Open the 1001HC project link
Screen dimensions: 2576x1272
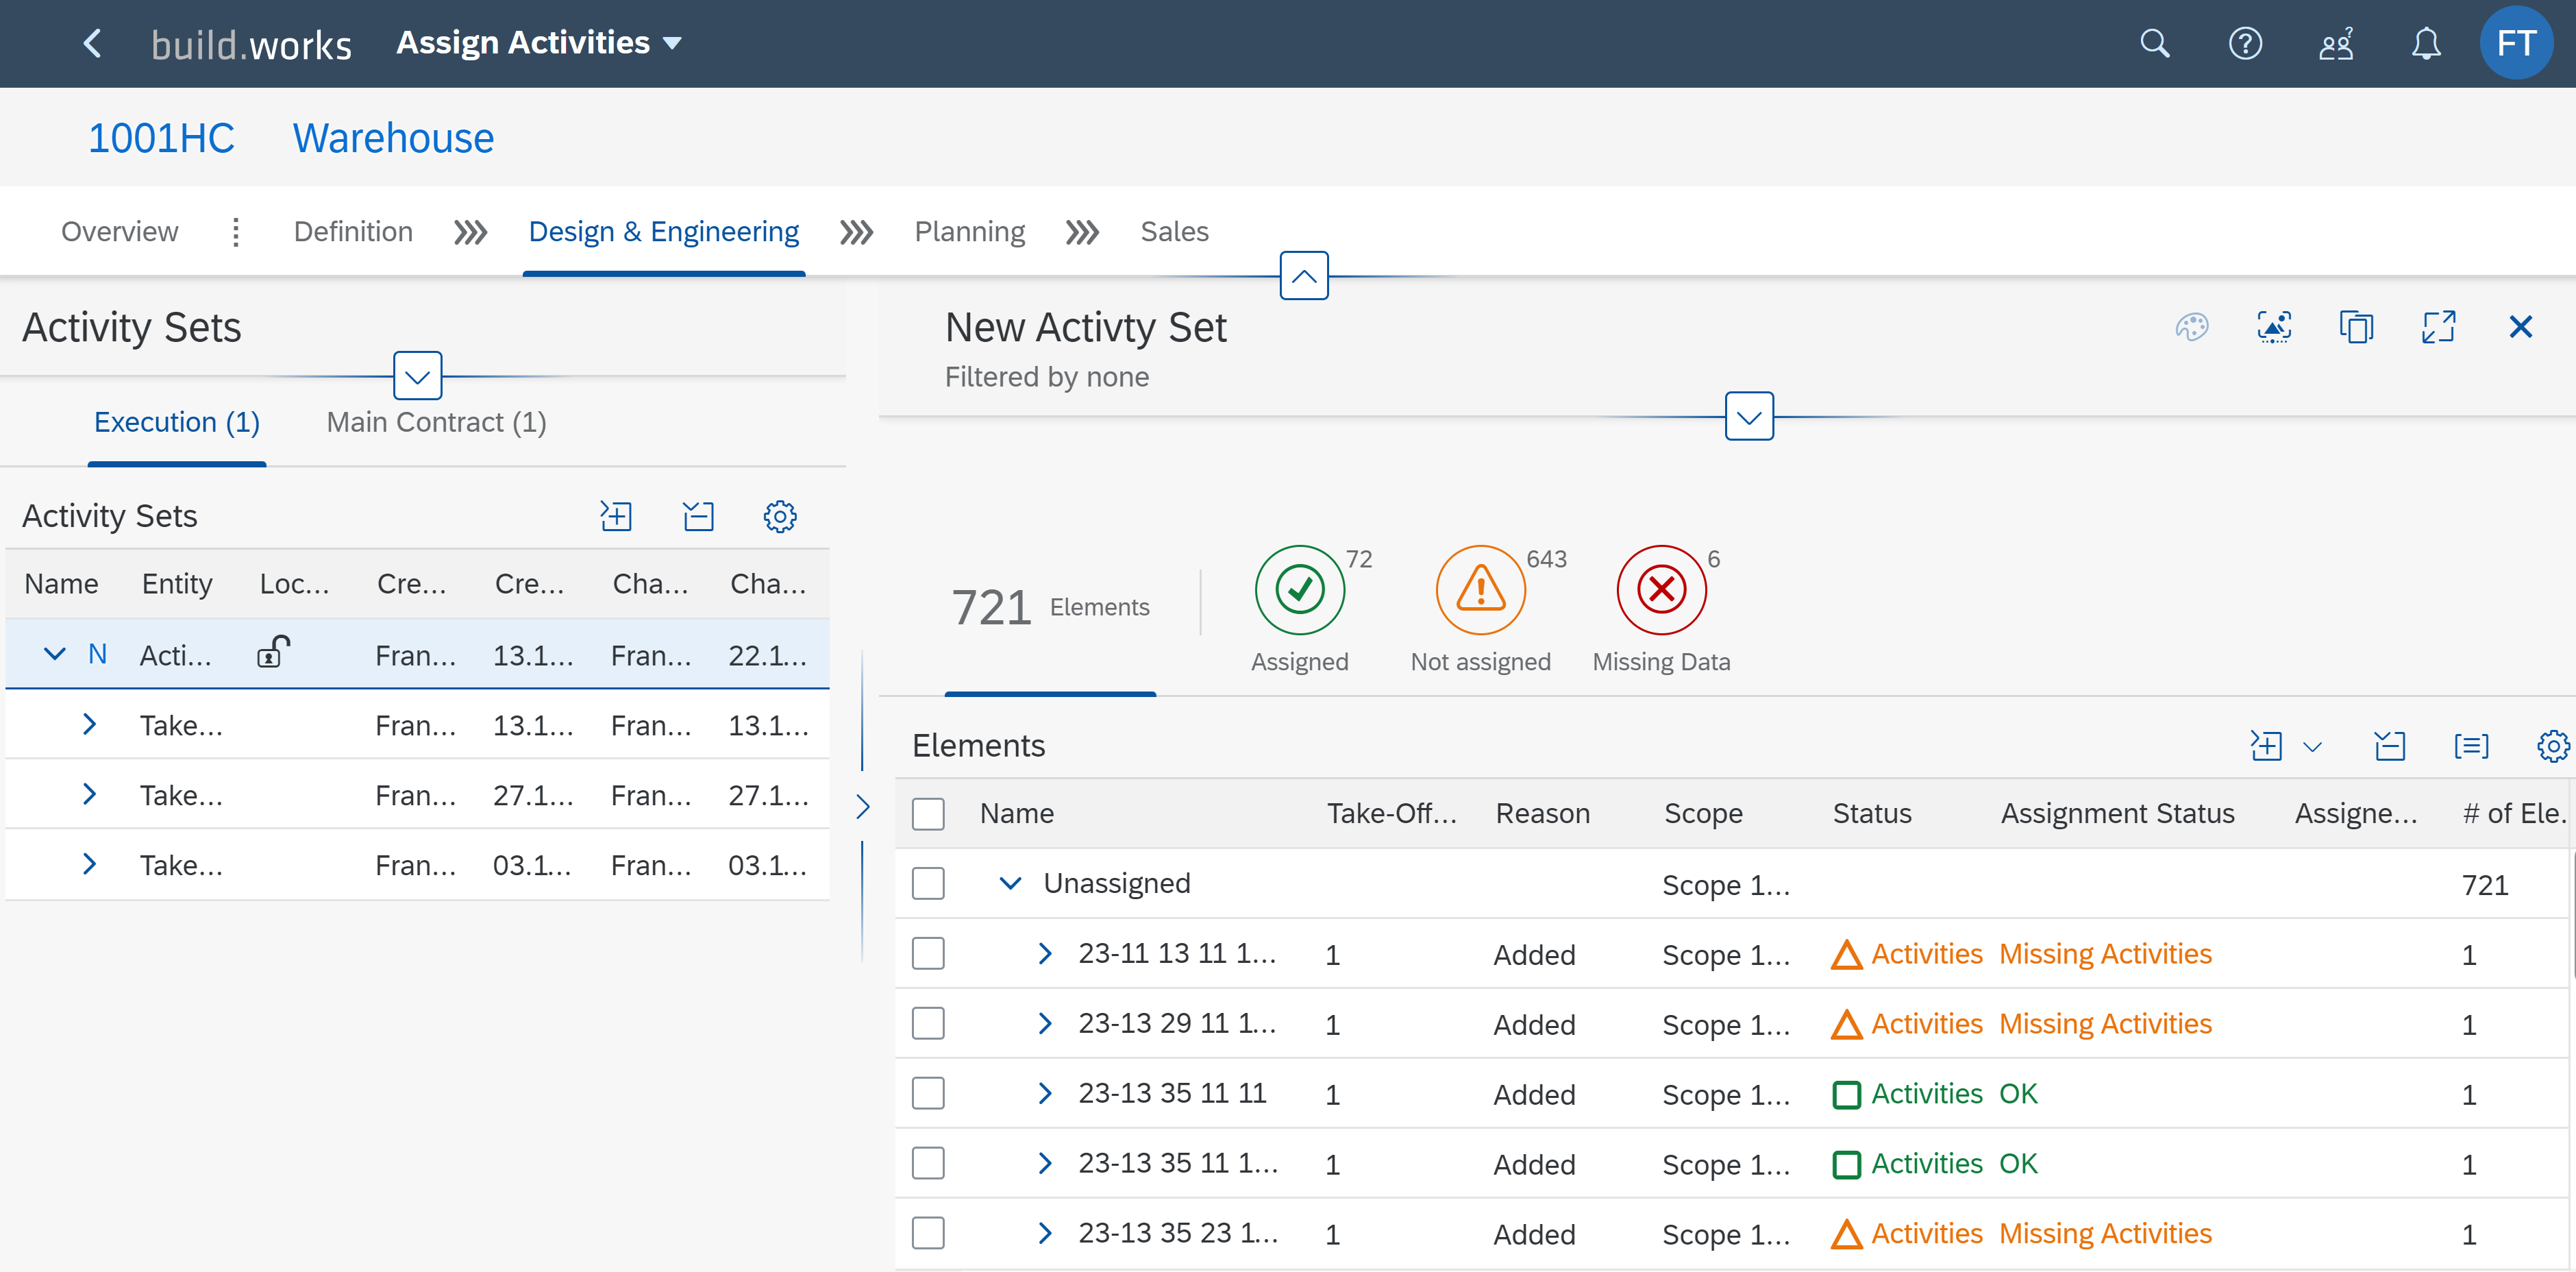pos(161,138)
